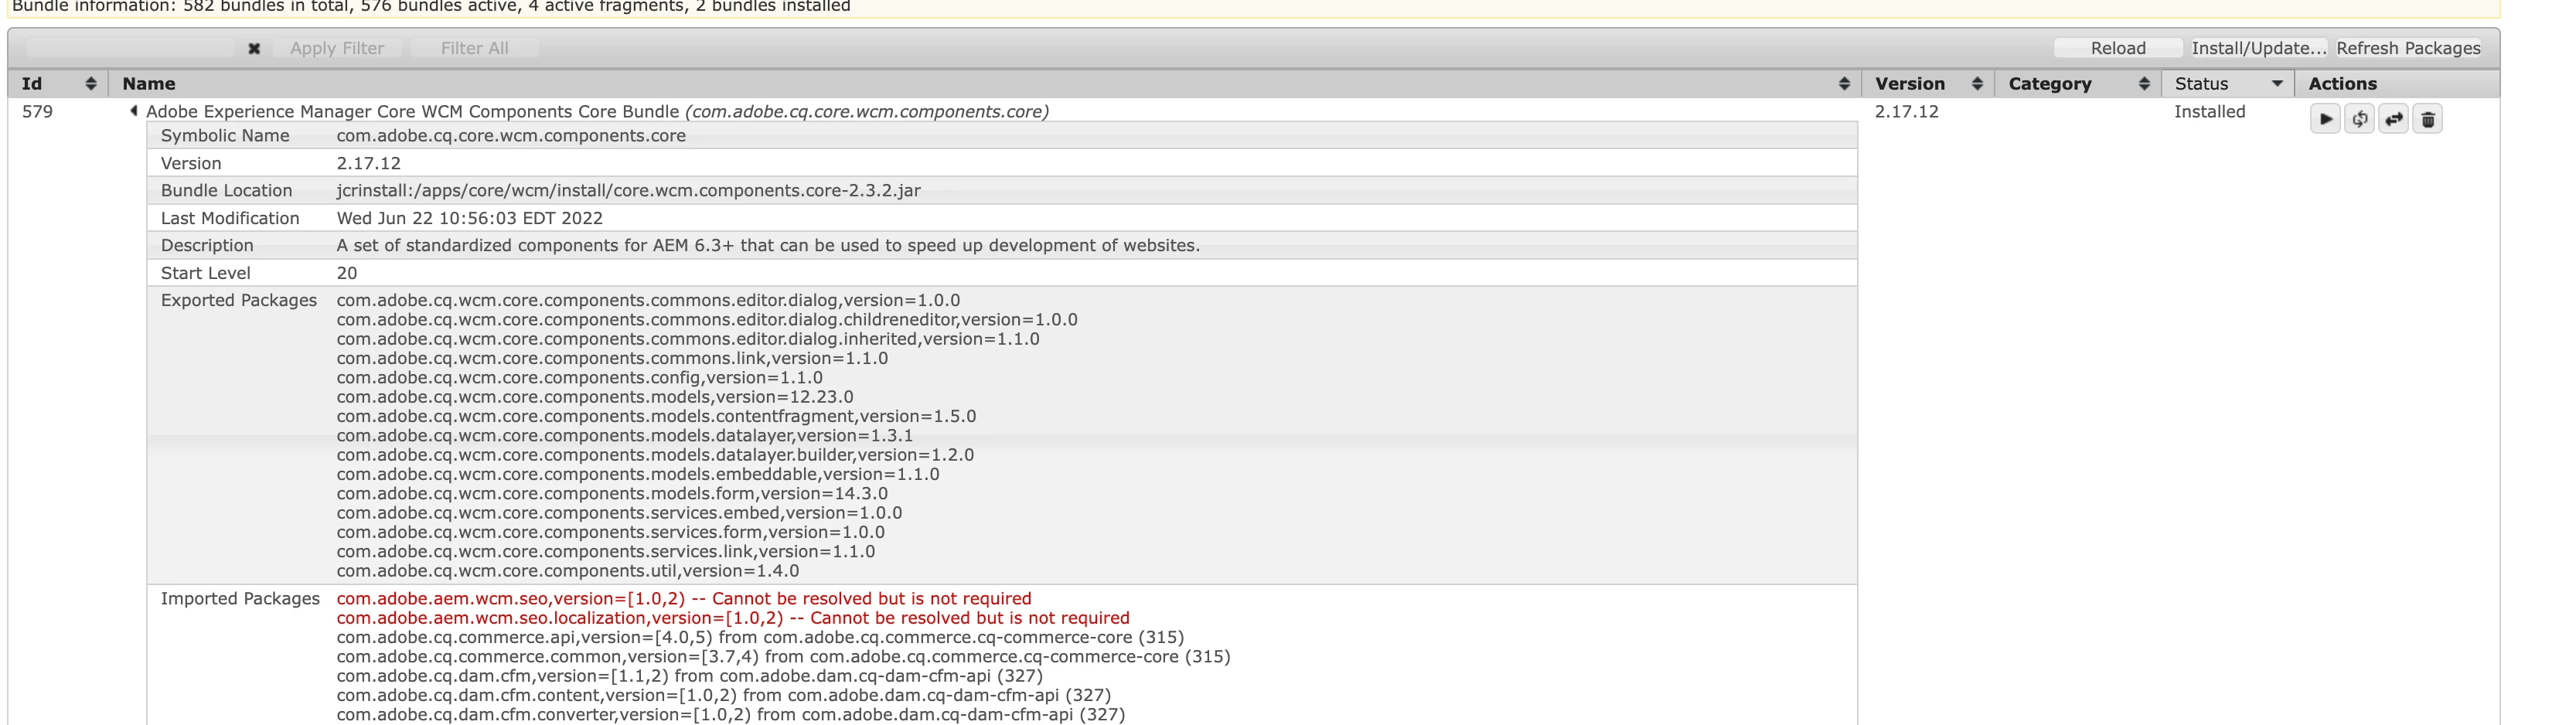Open the Status column sort arrow
2576x725 pixels.
pyautogui.click(x=2277, y=84)
